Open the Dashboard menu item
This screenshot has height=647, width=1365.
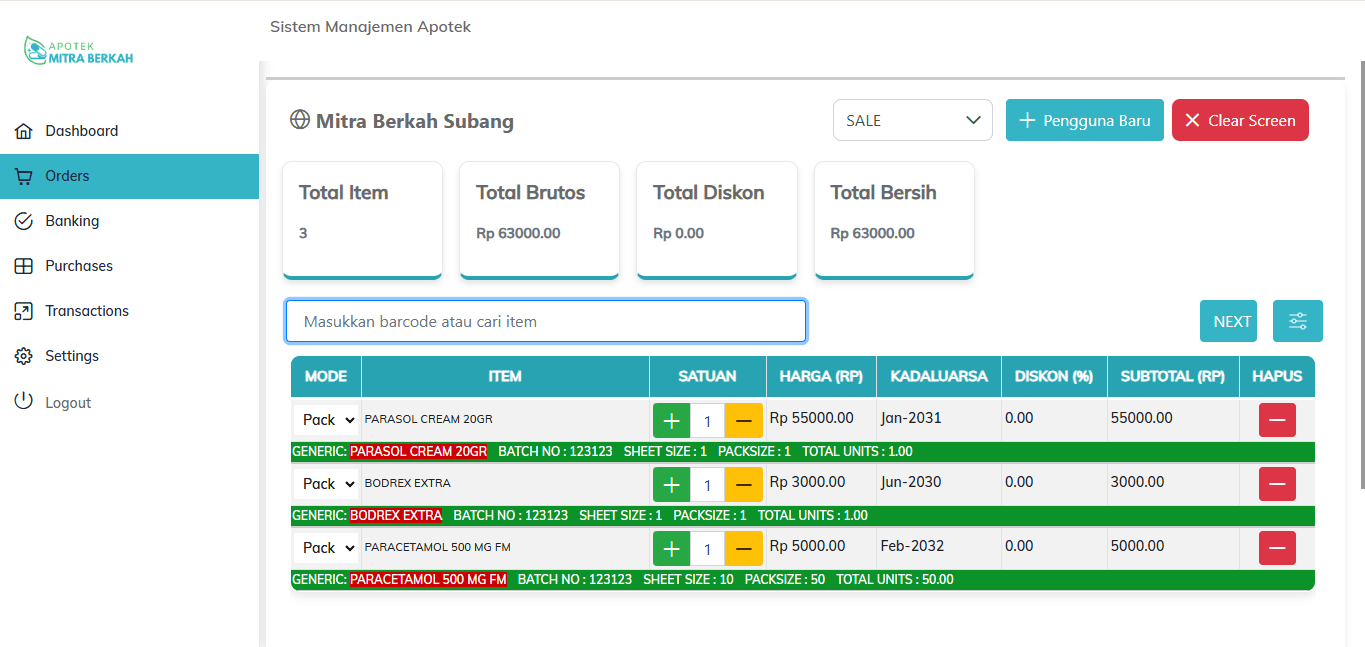[81, 131]
